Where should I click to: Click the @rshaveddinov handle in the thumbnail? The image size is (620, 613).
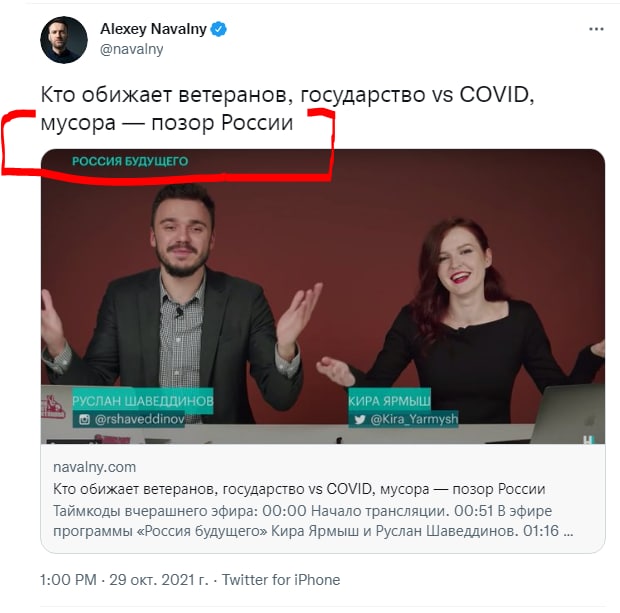coord(140,419)
